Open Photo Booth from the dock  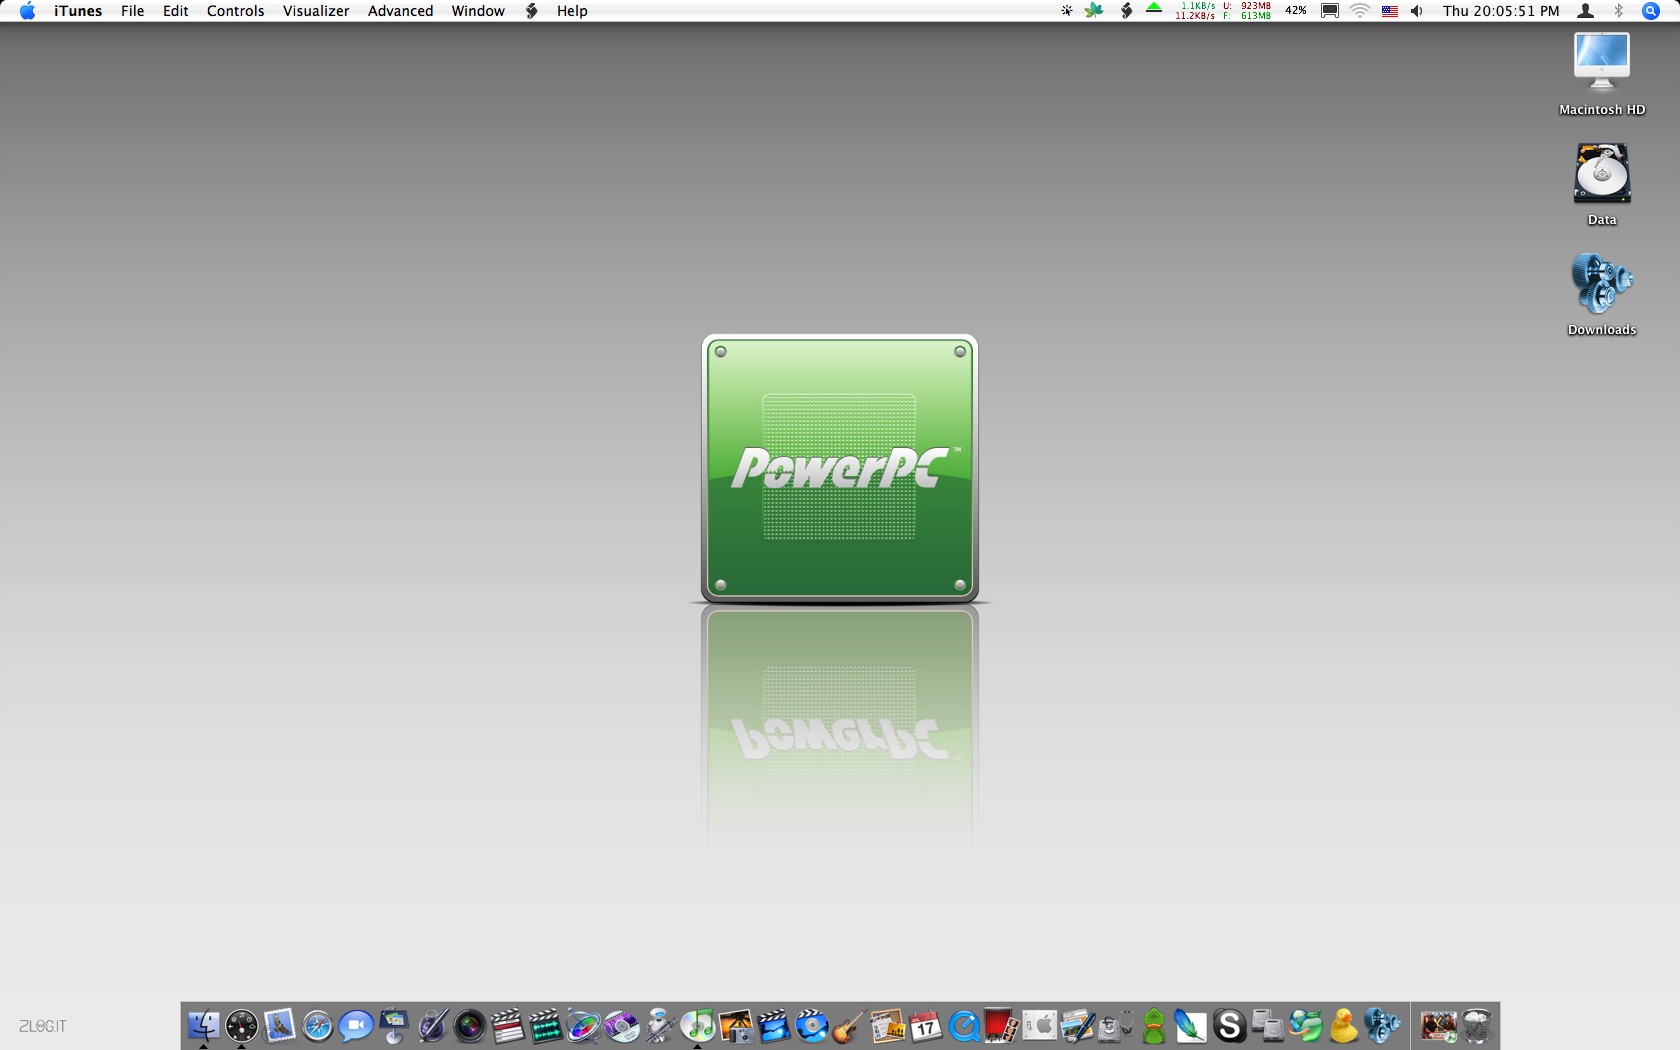click(x=1001, y=1026)
